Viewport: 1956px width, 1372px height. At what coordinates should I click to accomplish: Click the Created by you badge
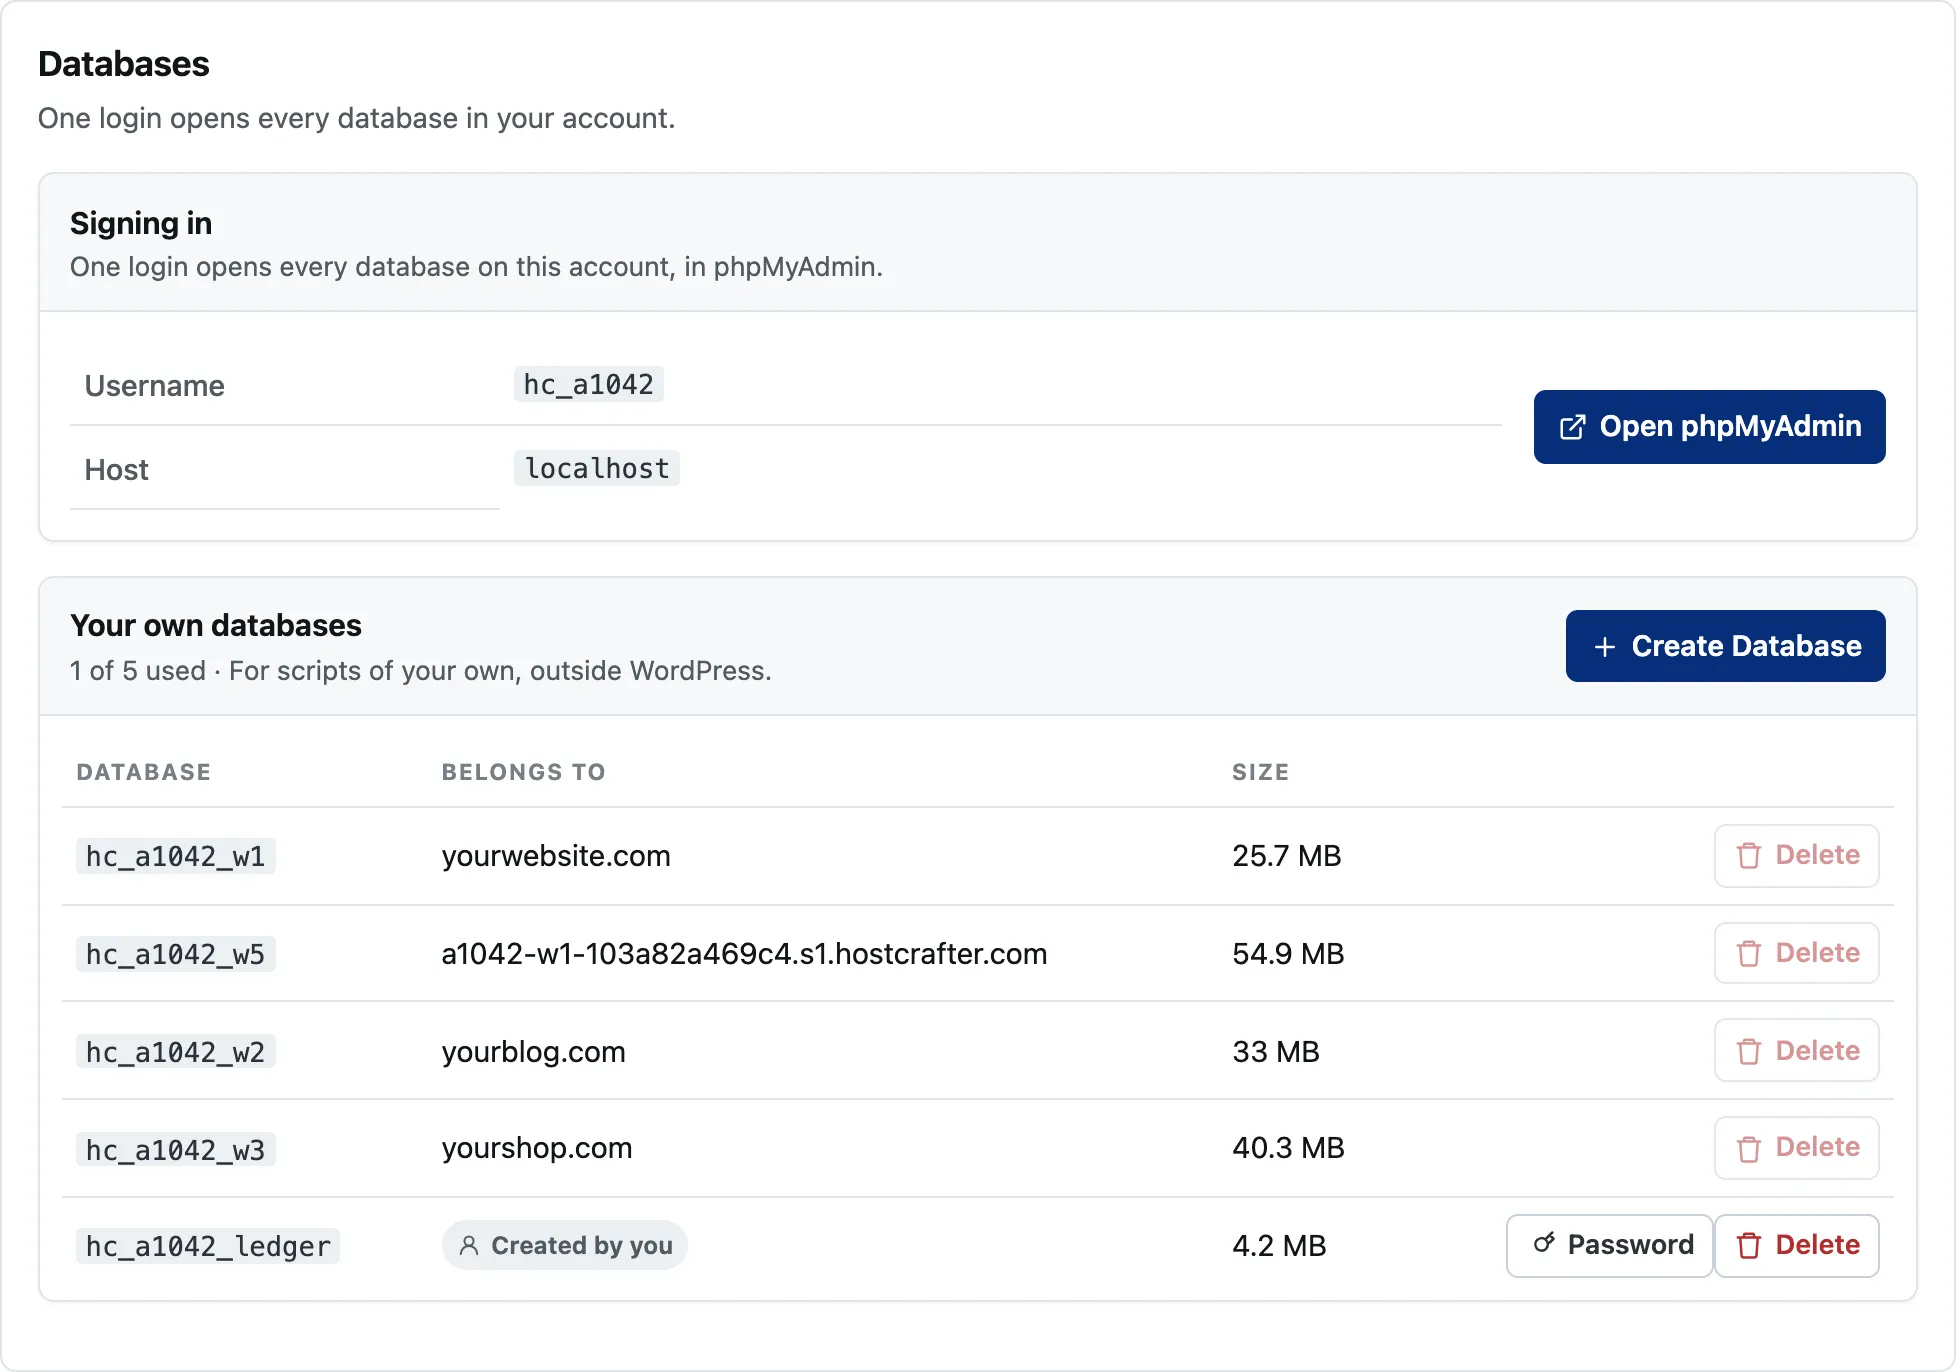[564, 1246]
